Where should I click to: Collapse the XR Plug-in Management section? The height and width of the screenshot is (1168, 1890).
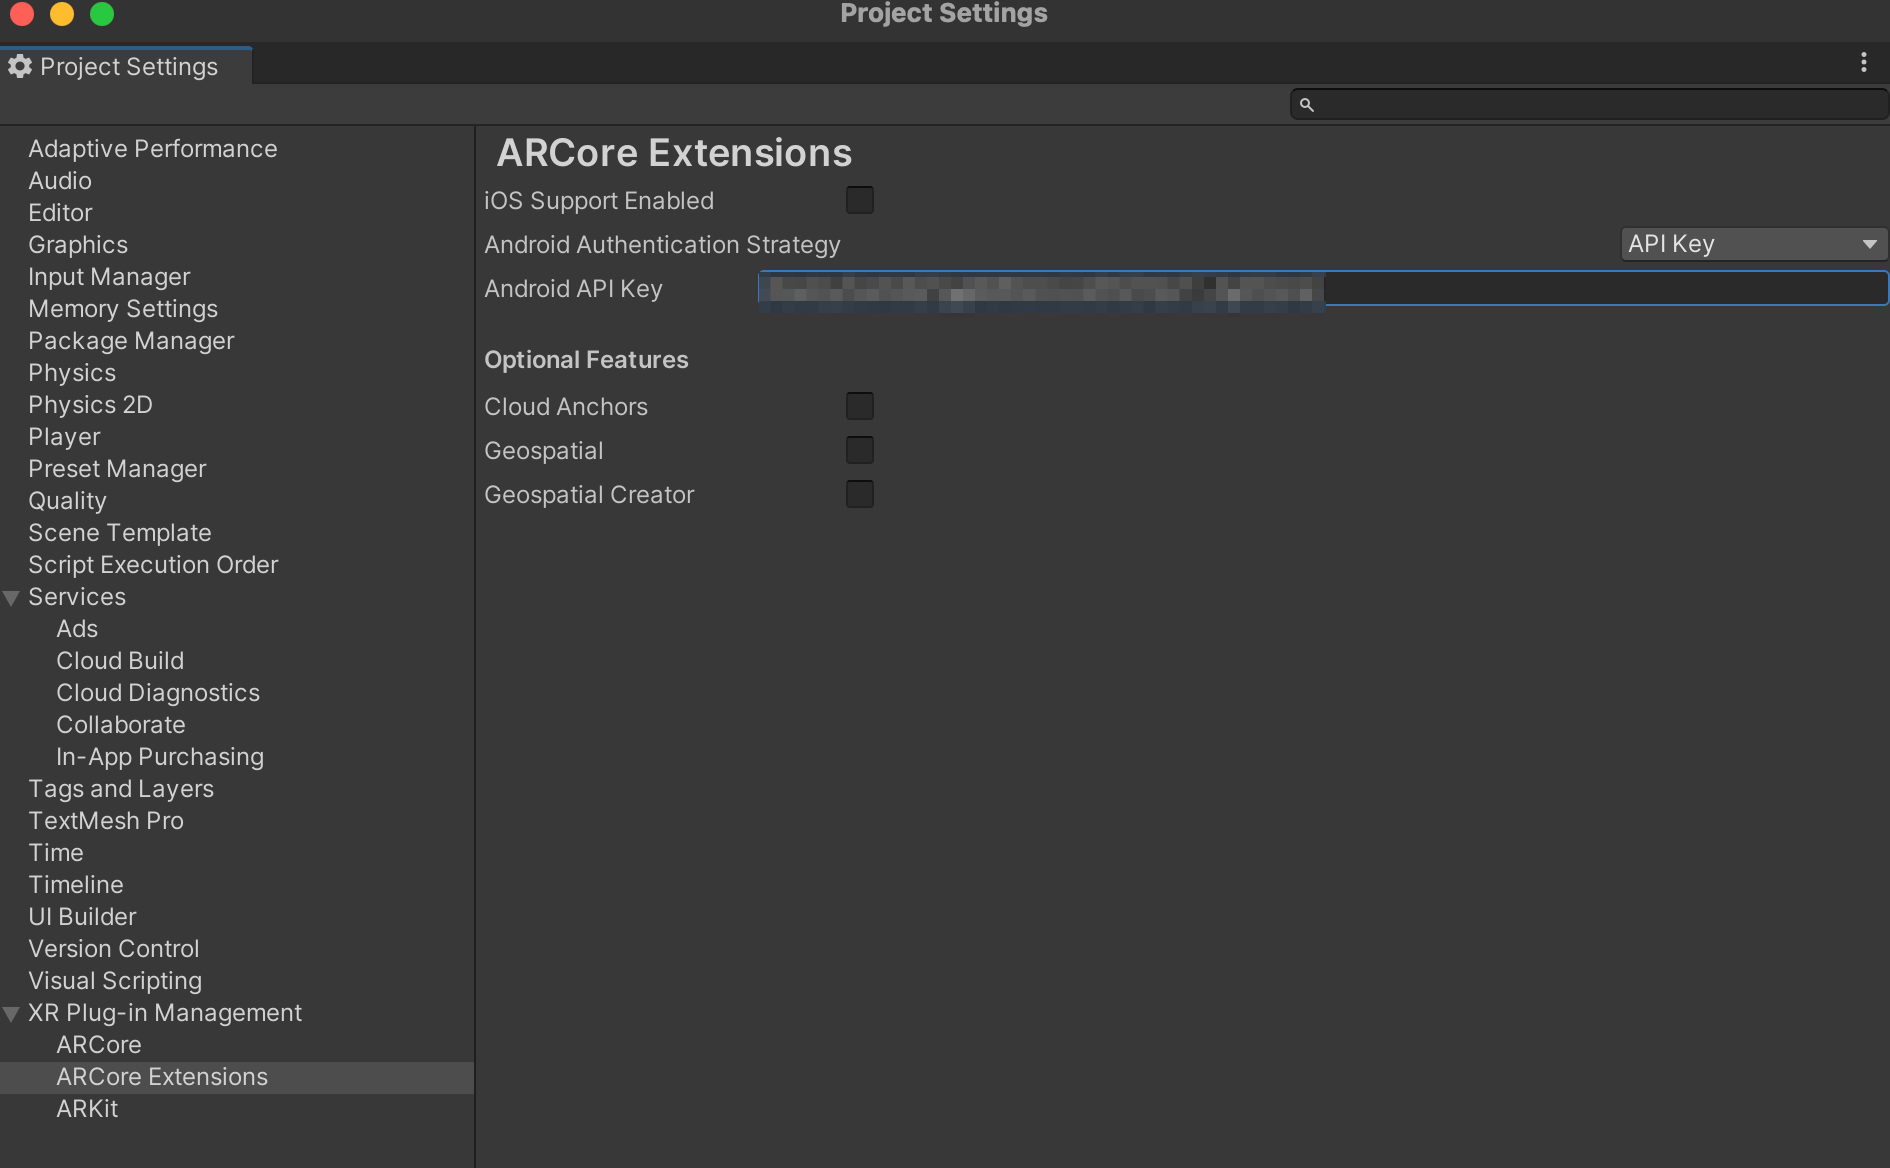pyautogui.click(x=12, y=1013)
